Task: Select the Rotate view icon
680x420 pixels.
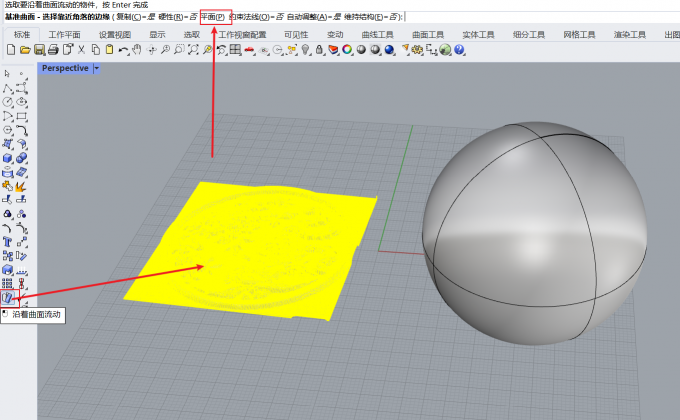Action: [x=151, y=50]
